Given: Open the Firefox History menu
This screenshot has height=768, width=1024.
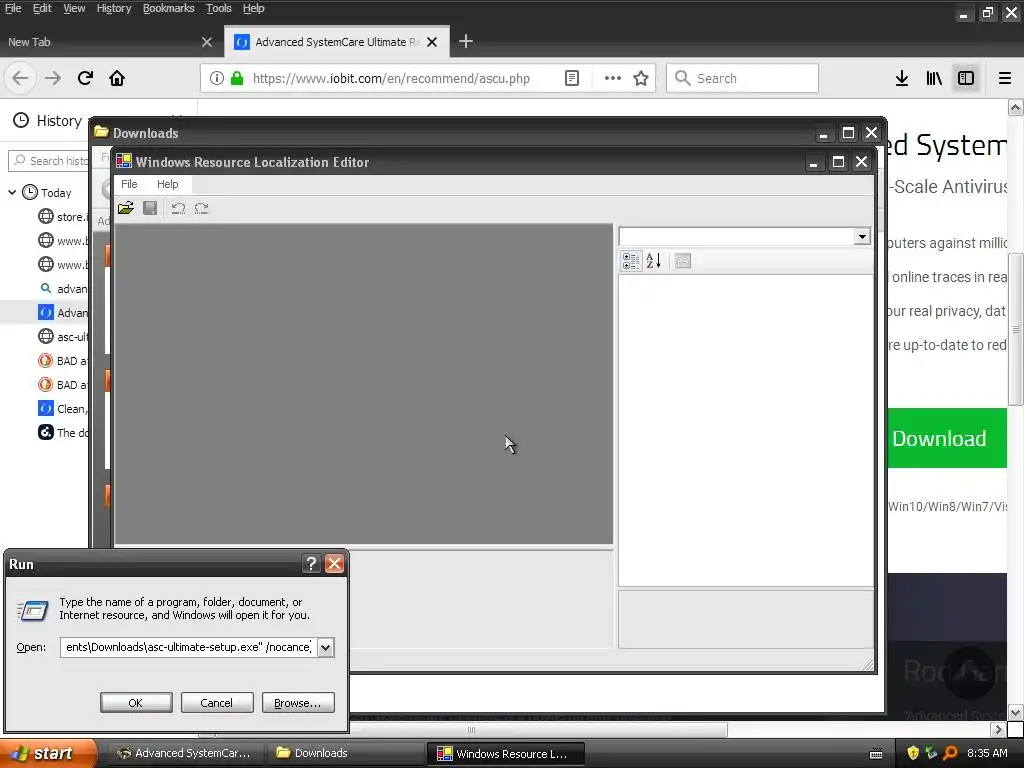Looking at the screenshot, I should click(114, 8).
